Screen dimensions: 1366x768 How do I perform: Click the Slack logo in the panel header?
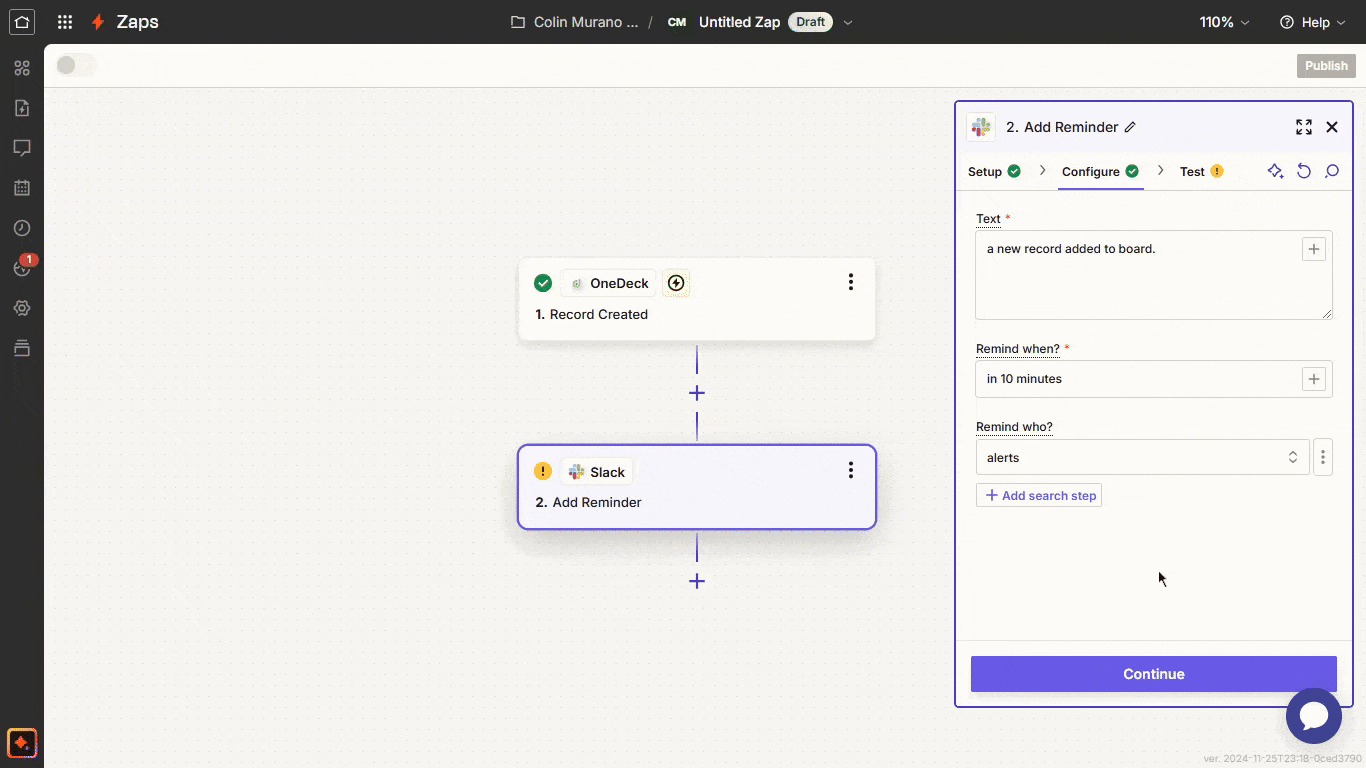tap(981, 127)
